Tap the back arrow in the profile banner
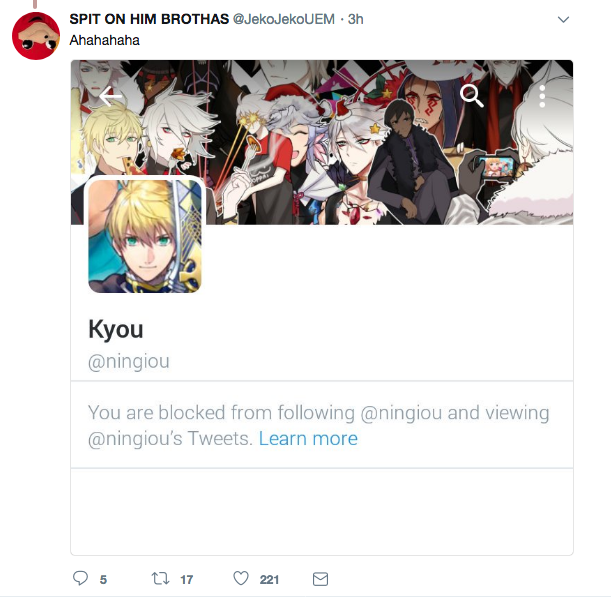The width and height of the screenshot is (611, 597). [110, 97]
